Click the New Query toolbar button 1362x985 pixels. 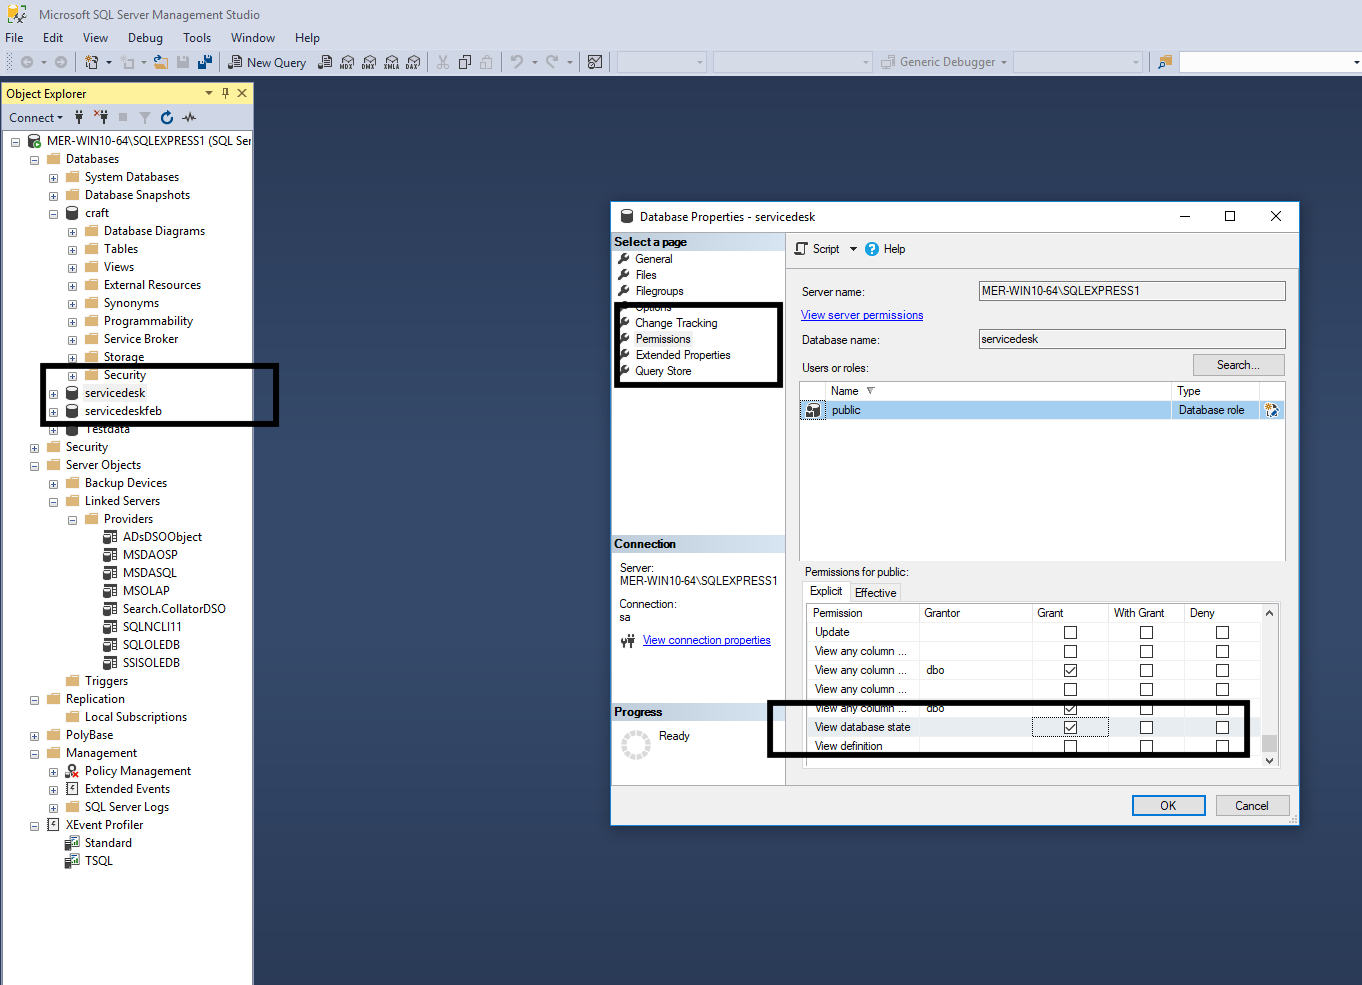point(267,62)
